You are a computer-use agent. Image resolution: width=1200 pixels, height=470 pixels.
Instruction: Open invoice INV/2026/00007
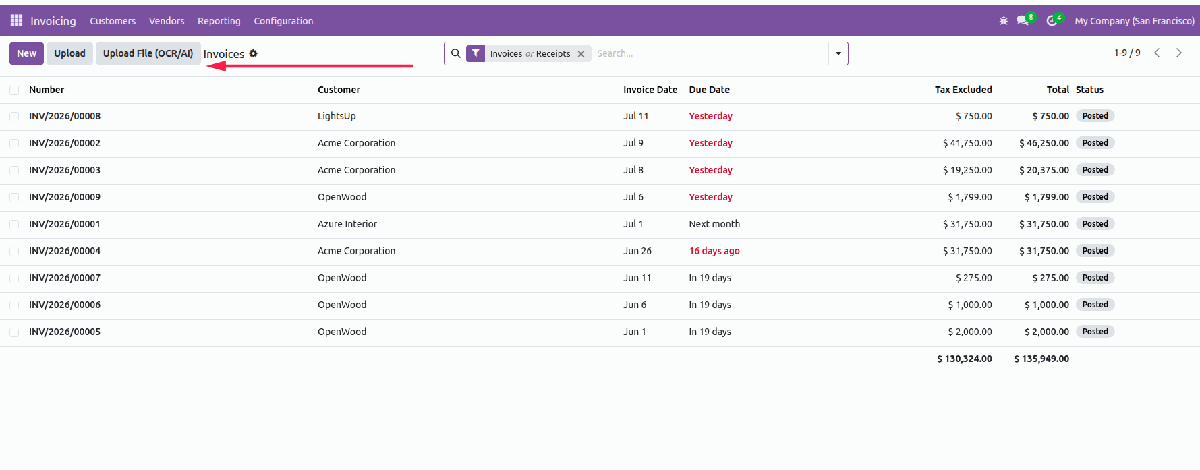pos(65,278)
